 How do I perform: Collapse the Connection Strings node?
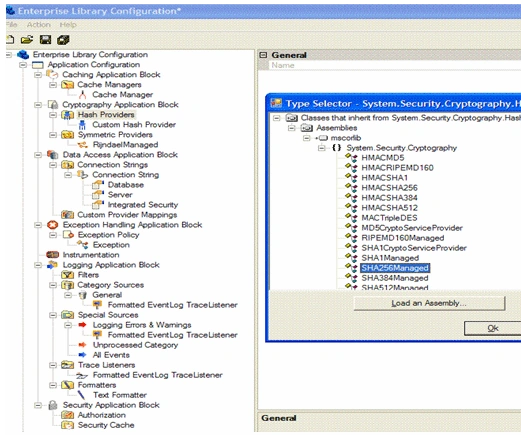tap(53, 165)
